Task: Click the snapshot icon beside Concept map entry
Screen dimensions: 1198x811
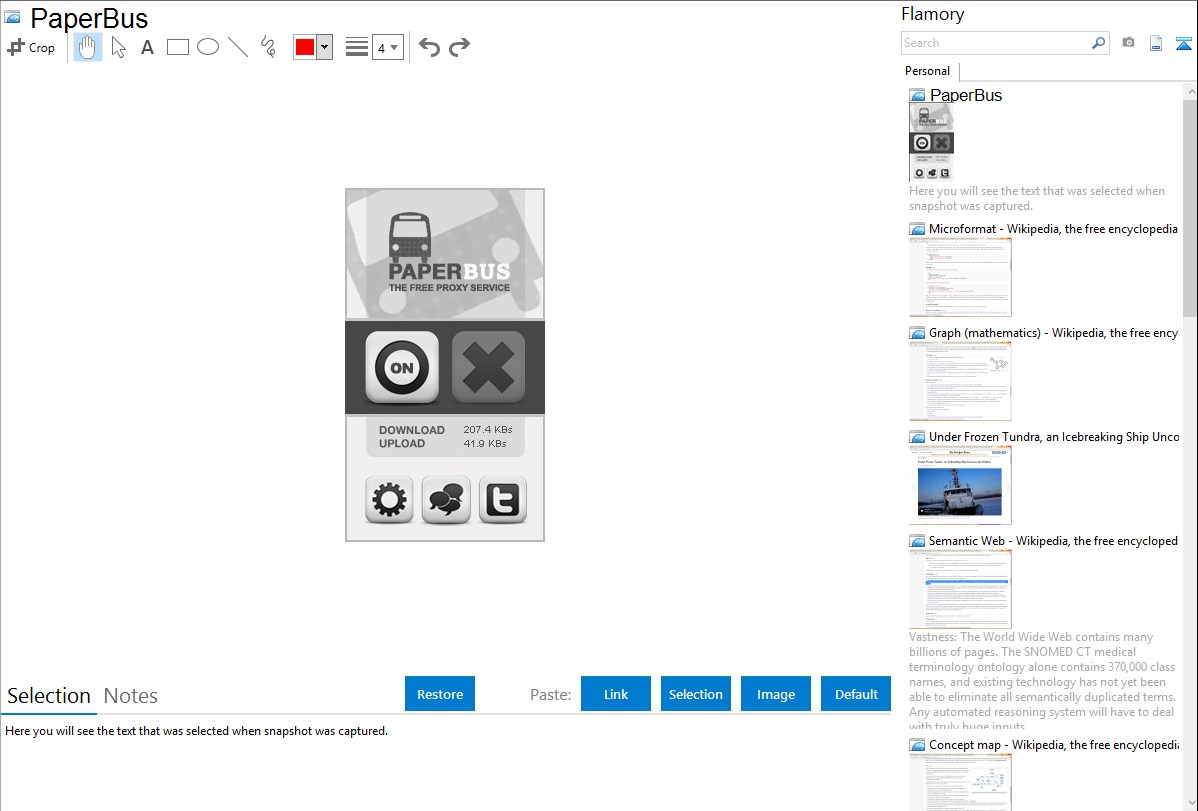Action: click(918, 745)
